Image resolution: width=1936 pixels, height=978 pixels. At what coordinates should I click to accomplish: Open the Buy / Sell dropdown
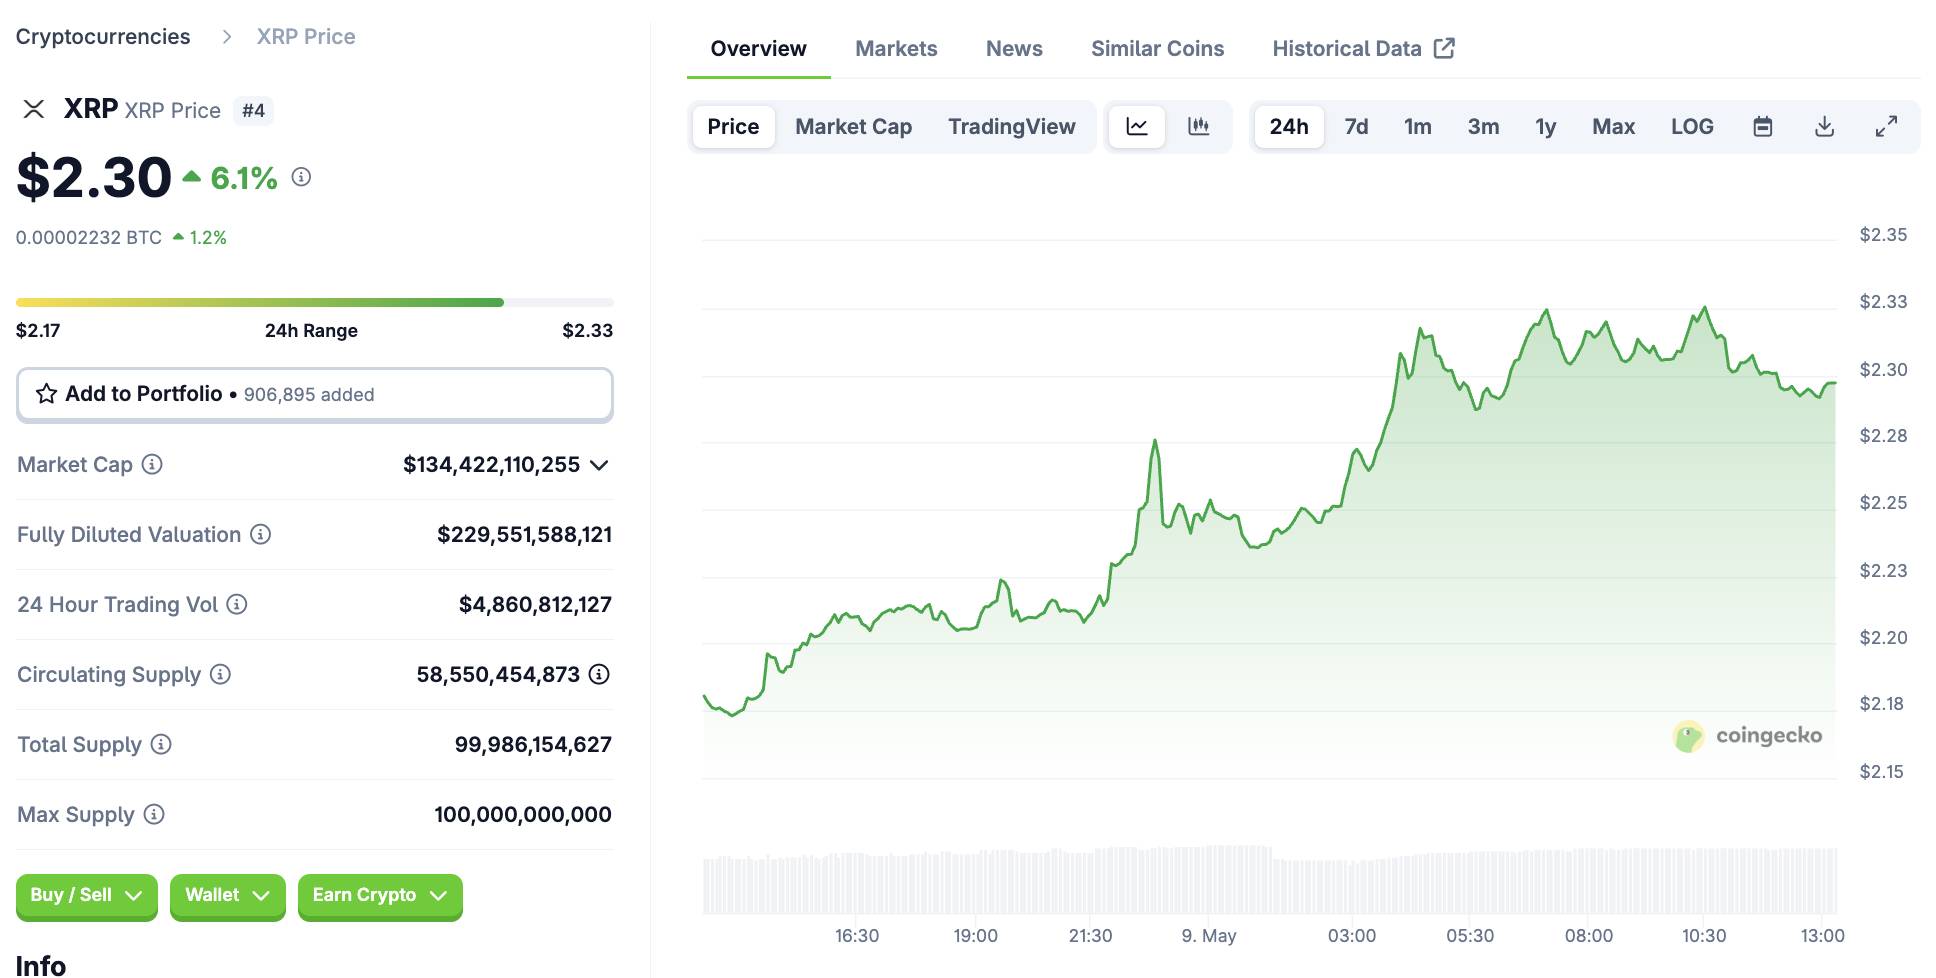tap(87, 896)
